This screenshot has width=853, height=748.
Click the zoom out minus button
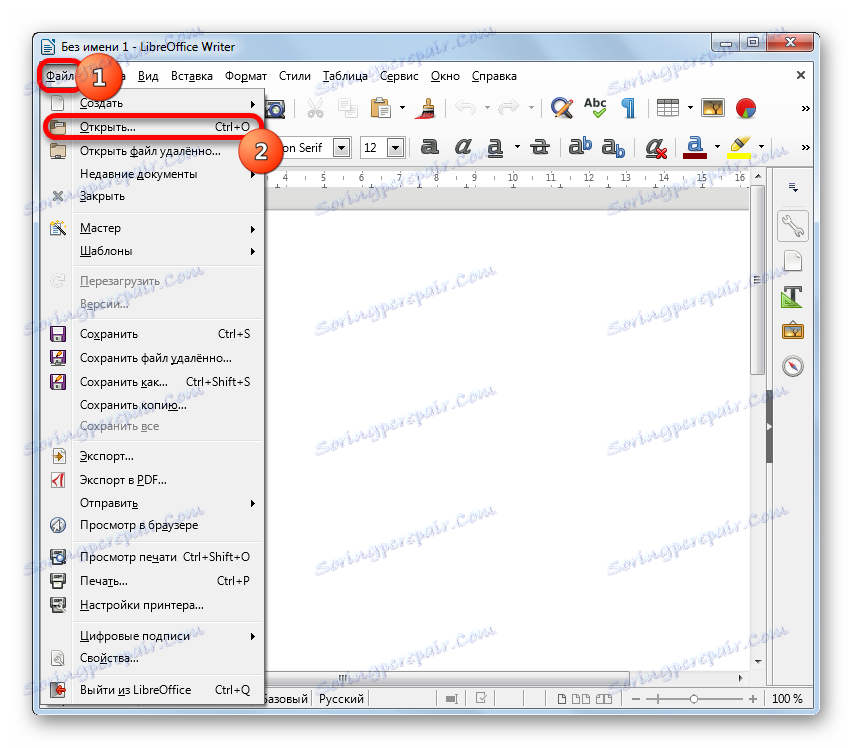[636, 699]
